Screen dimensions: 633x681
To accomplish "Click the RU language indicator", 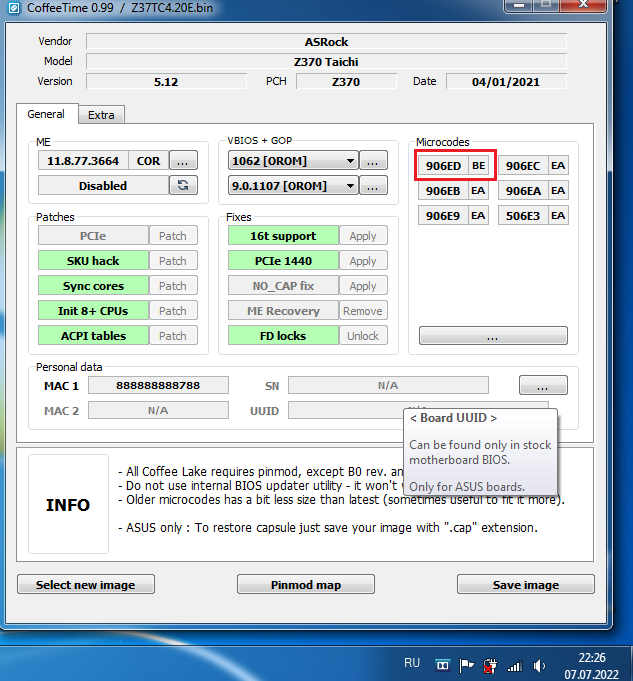I will [412, 663].
